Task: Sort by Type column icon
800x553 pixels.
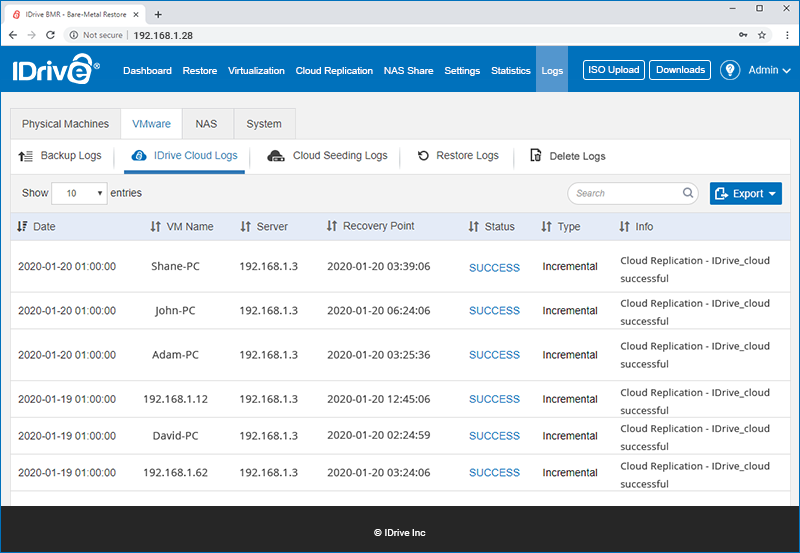Action: [x=546, y=227]
